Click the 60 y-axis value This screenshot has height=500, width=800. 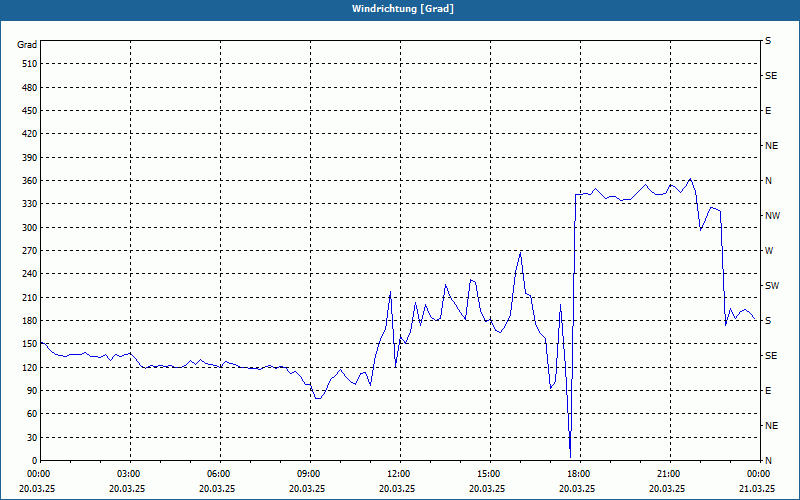(x=32, y=414)
